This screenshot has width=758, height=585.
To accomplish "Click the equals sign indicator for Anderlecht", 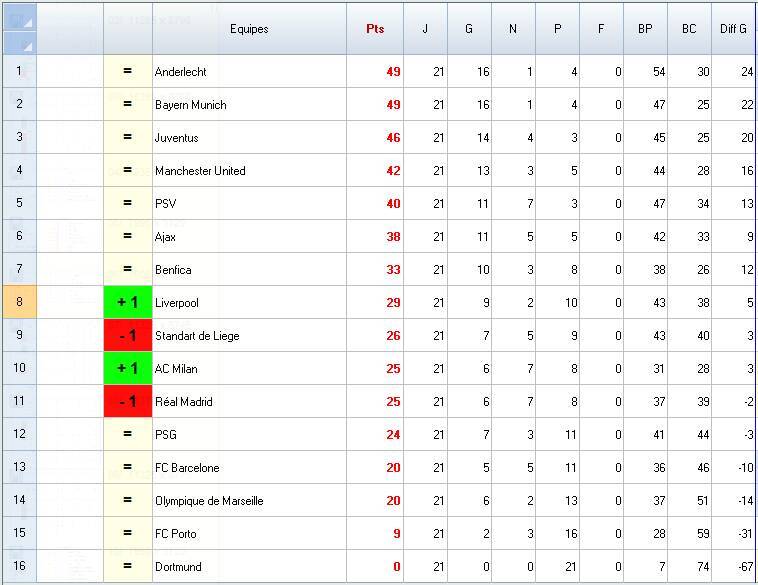I will click(x=127, y=72).
